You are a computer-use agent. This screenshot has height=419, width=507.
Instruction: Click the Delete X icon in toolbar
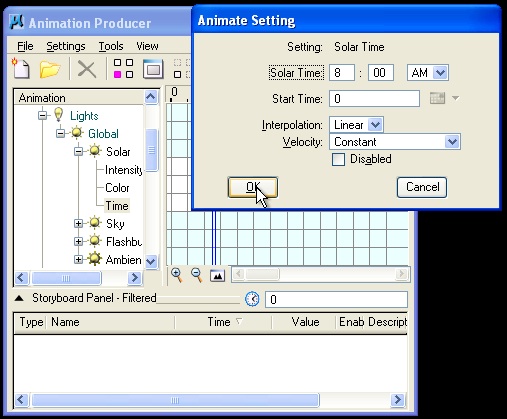click(87, 69)
